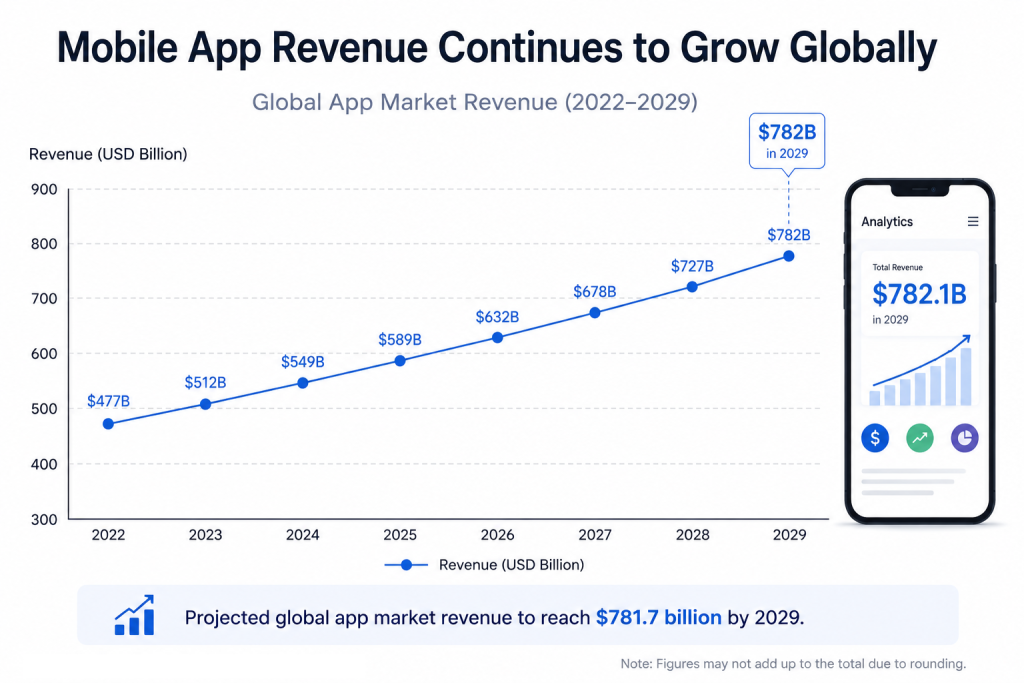Click the 'Analytics' title on phone screen
The image size is (1024, 683).
coord(887,222)
